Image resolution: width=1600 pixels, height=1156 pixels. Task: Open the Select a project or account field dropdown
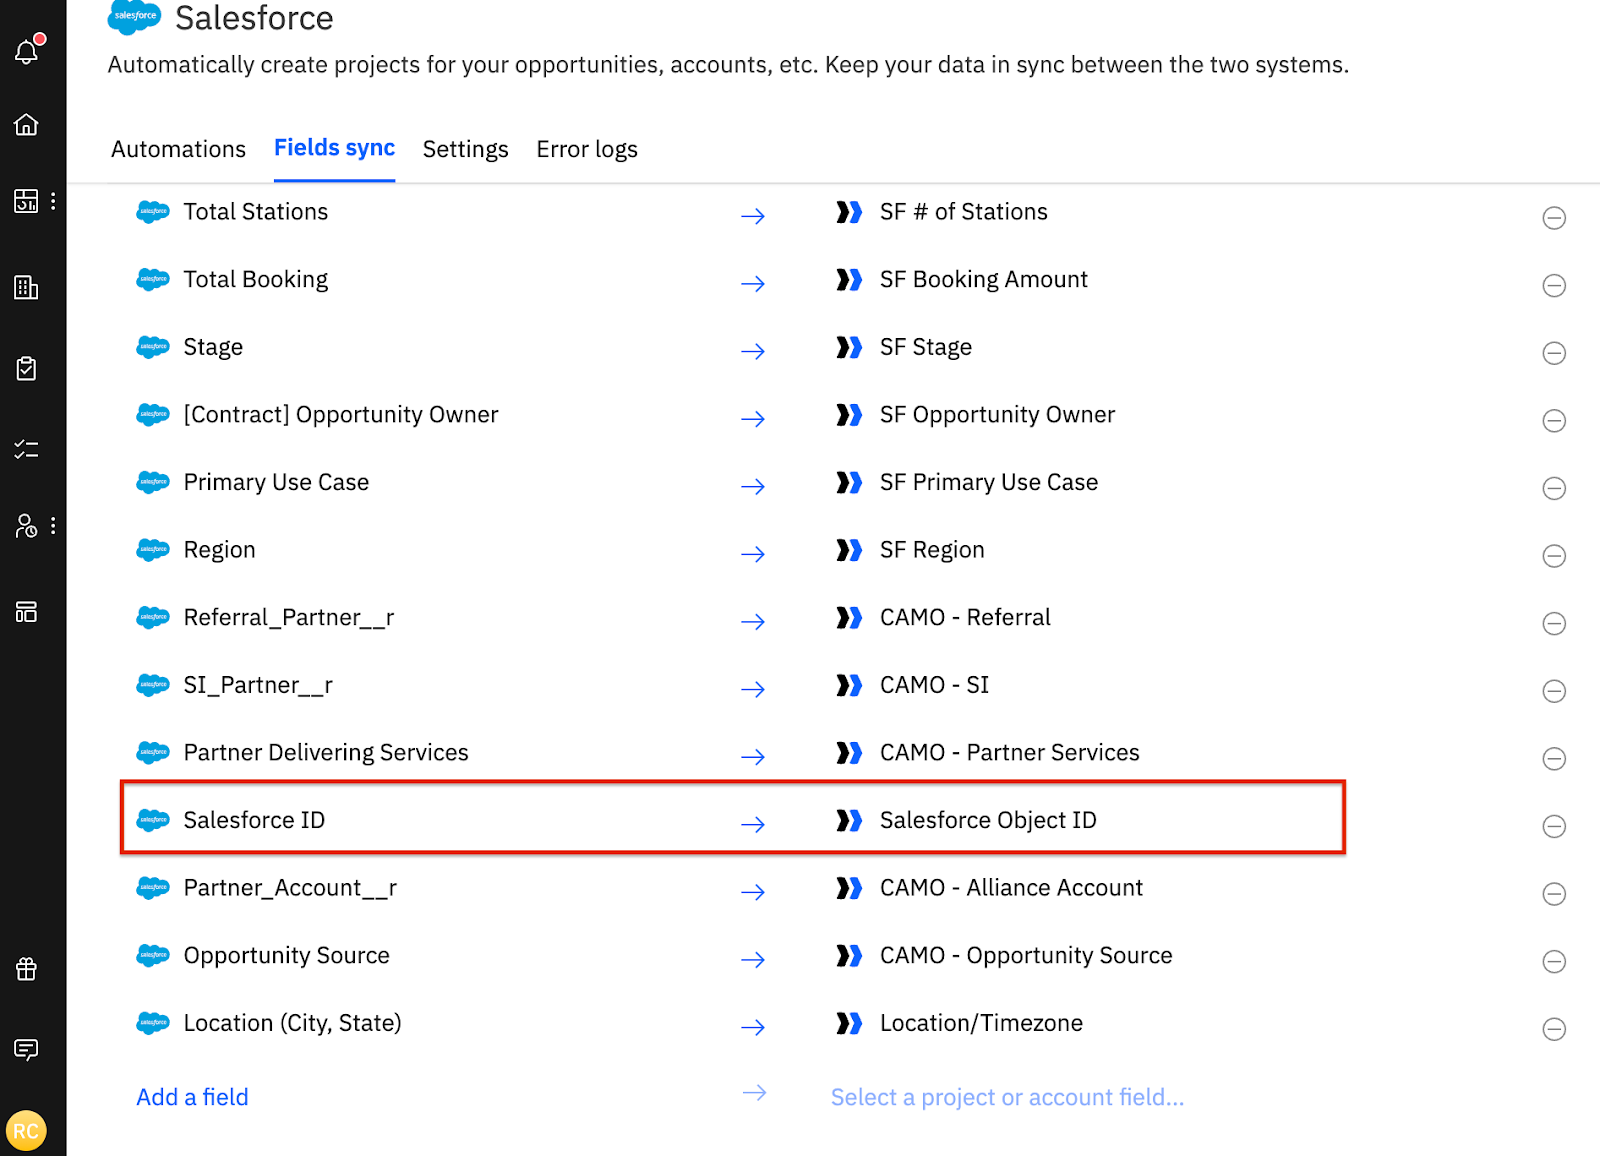click(x=1007, y=1097)
